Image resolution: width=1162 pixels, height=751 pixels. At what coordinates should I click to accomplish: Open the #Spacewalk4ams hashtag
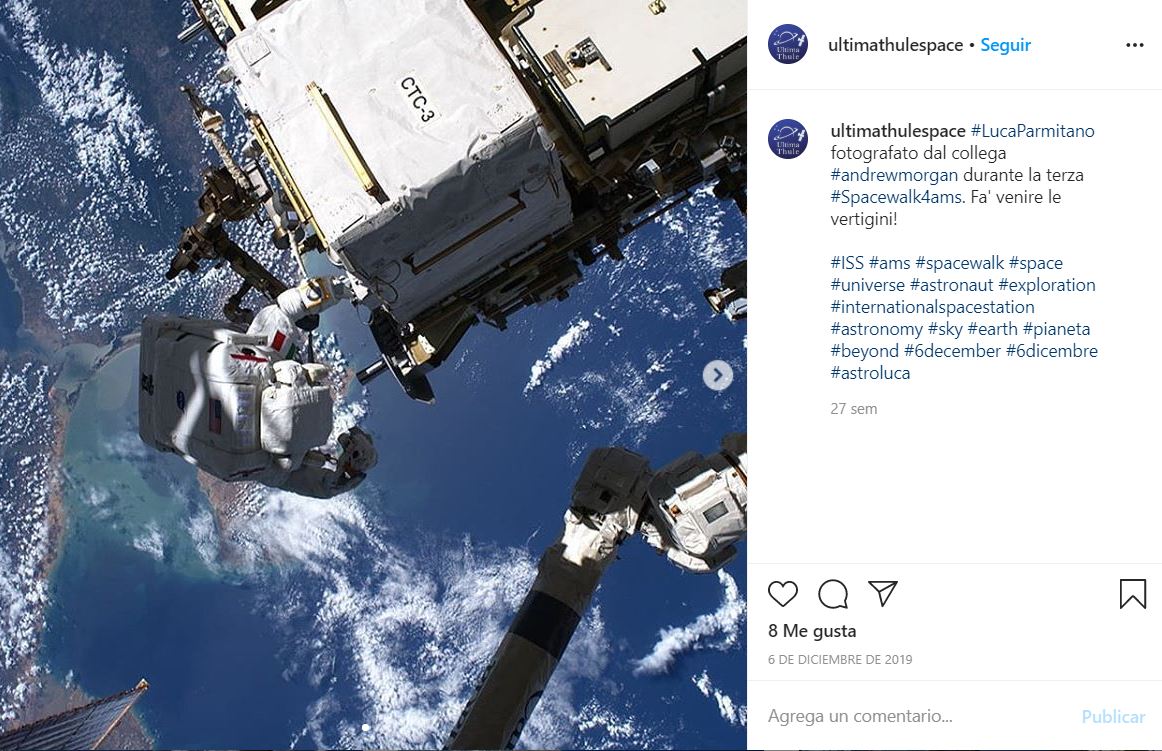point(897,196)
